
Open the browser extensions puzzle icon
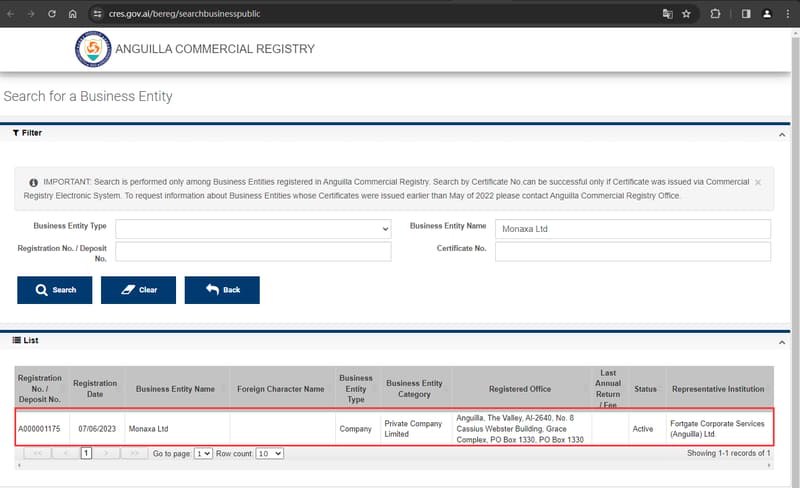pos(715,14)
